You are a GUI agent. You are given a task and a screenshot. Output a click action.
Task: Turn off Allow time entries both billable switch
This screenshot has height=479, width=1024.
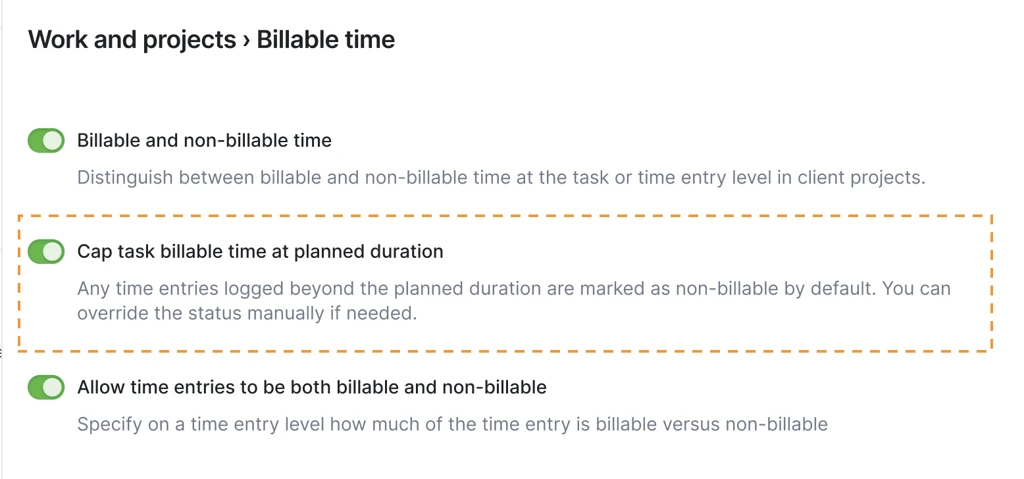pyautogui.click(x=46, y=387)
